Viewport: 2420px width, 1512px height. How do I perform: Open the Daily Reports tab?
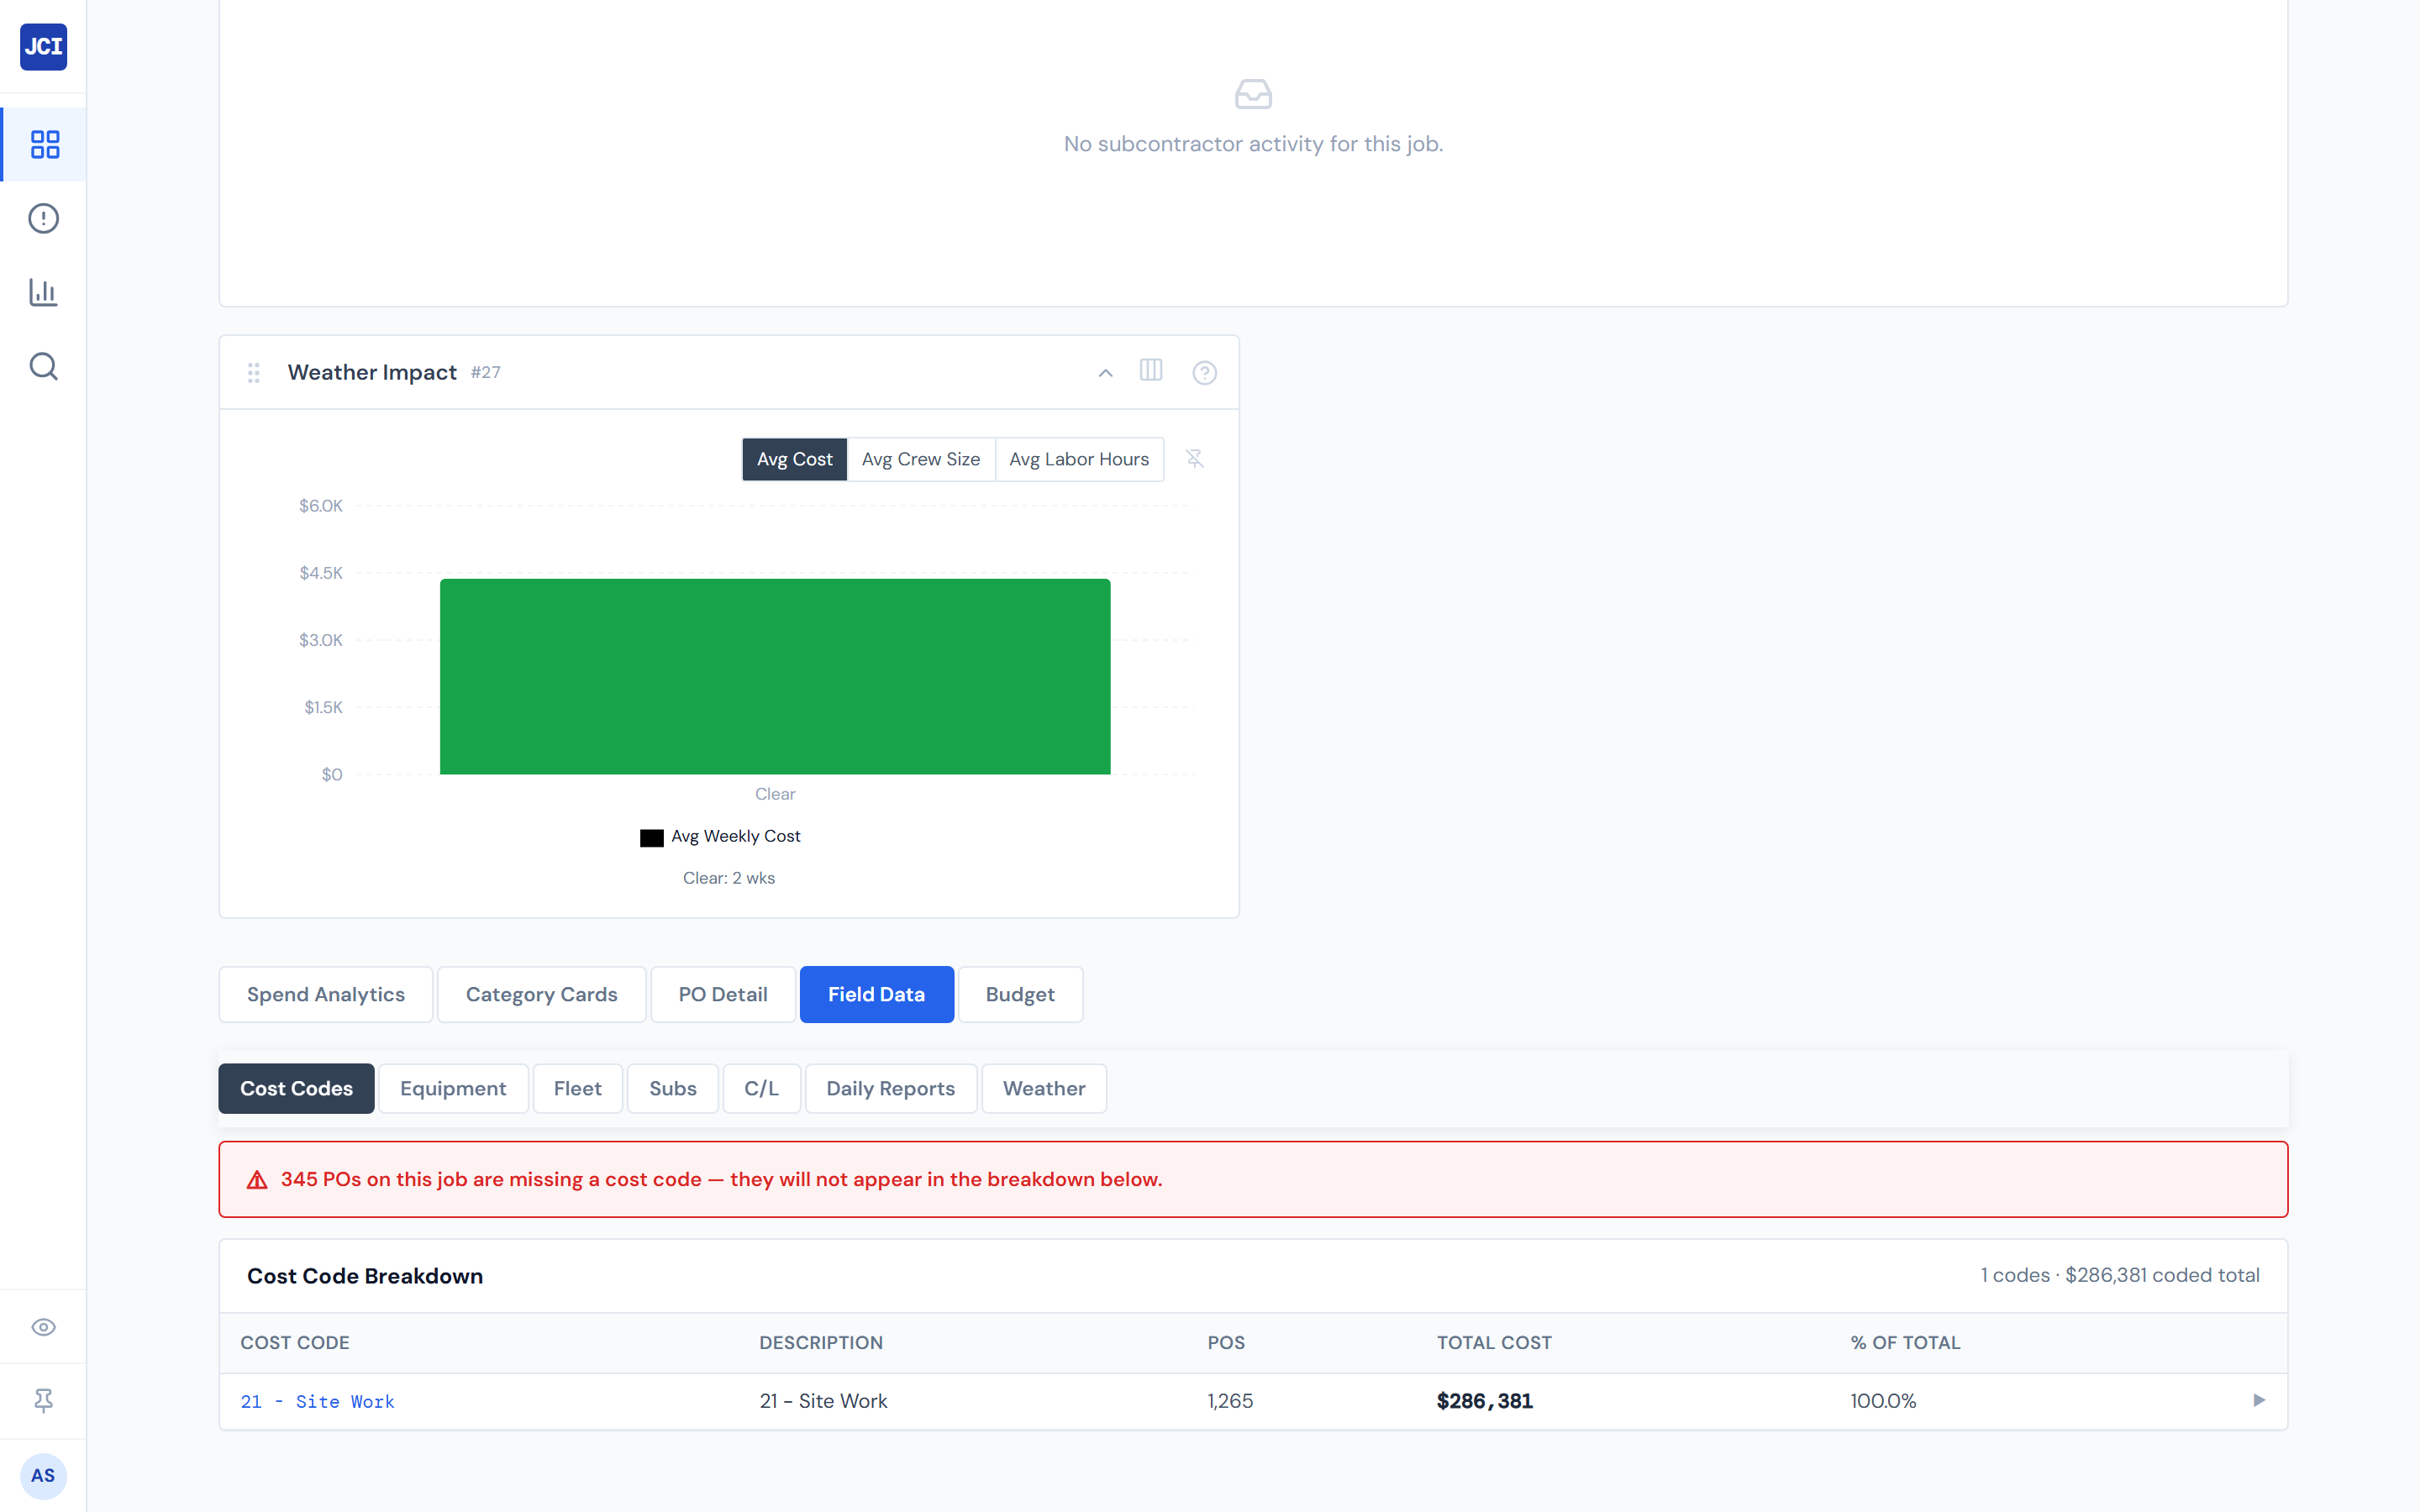[x=890, y=1088]
